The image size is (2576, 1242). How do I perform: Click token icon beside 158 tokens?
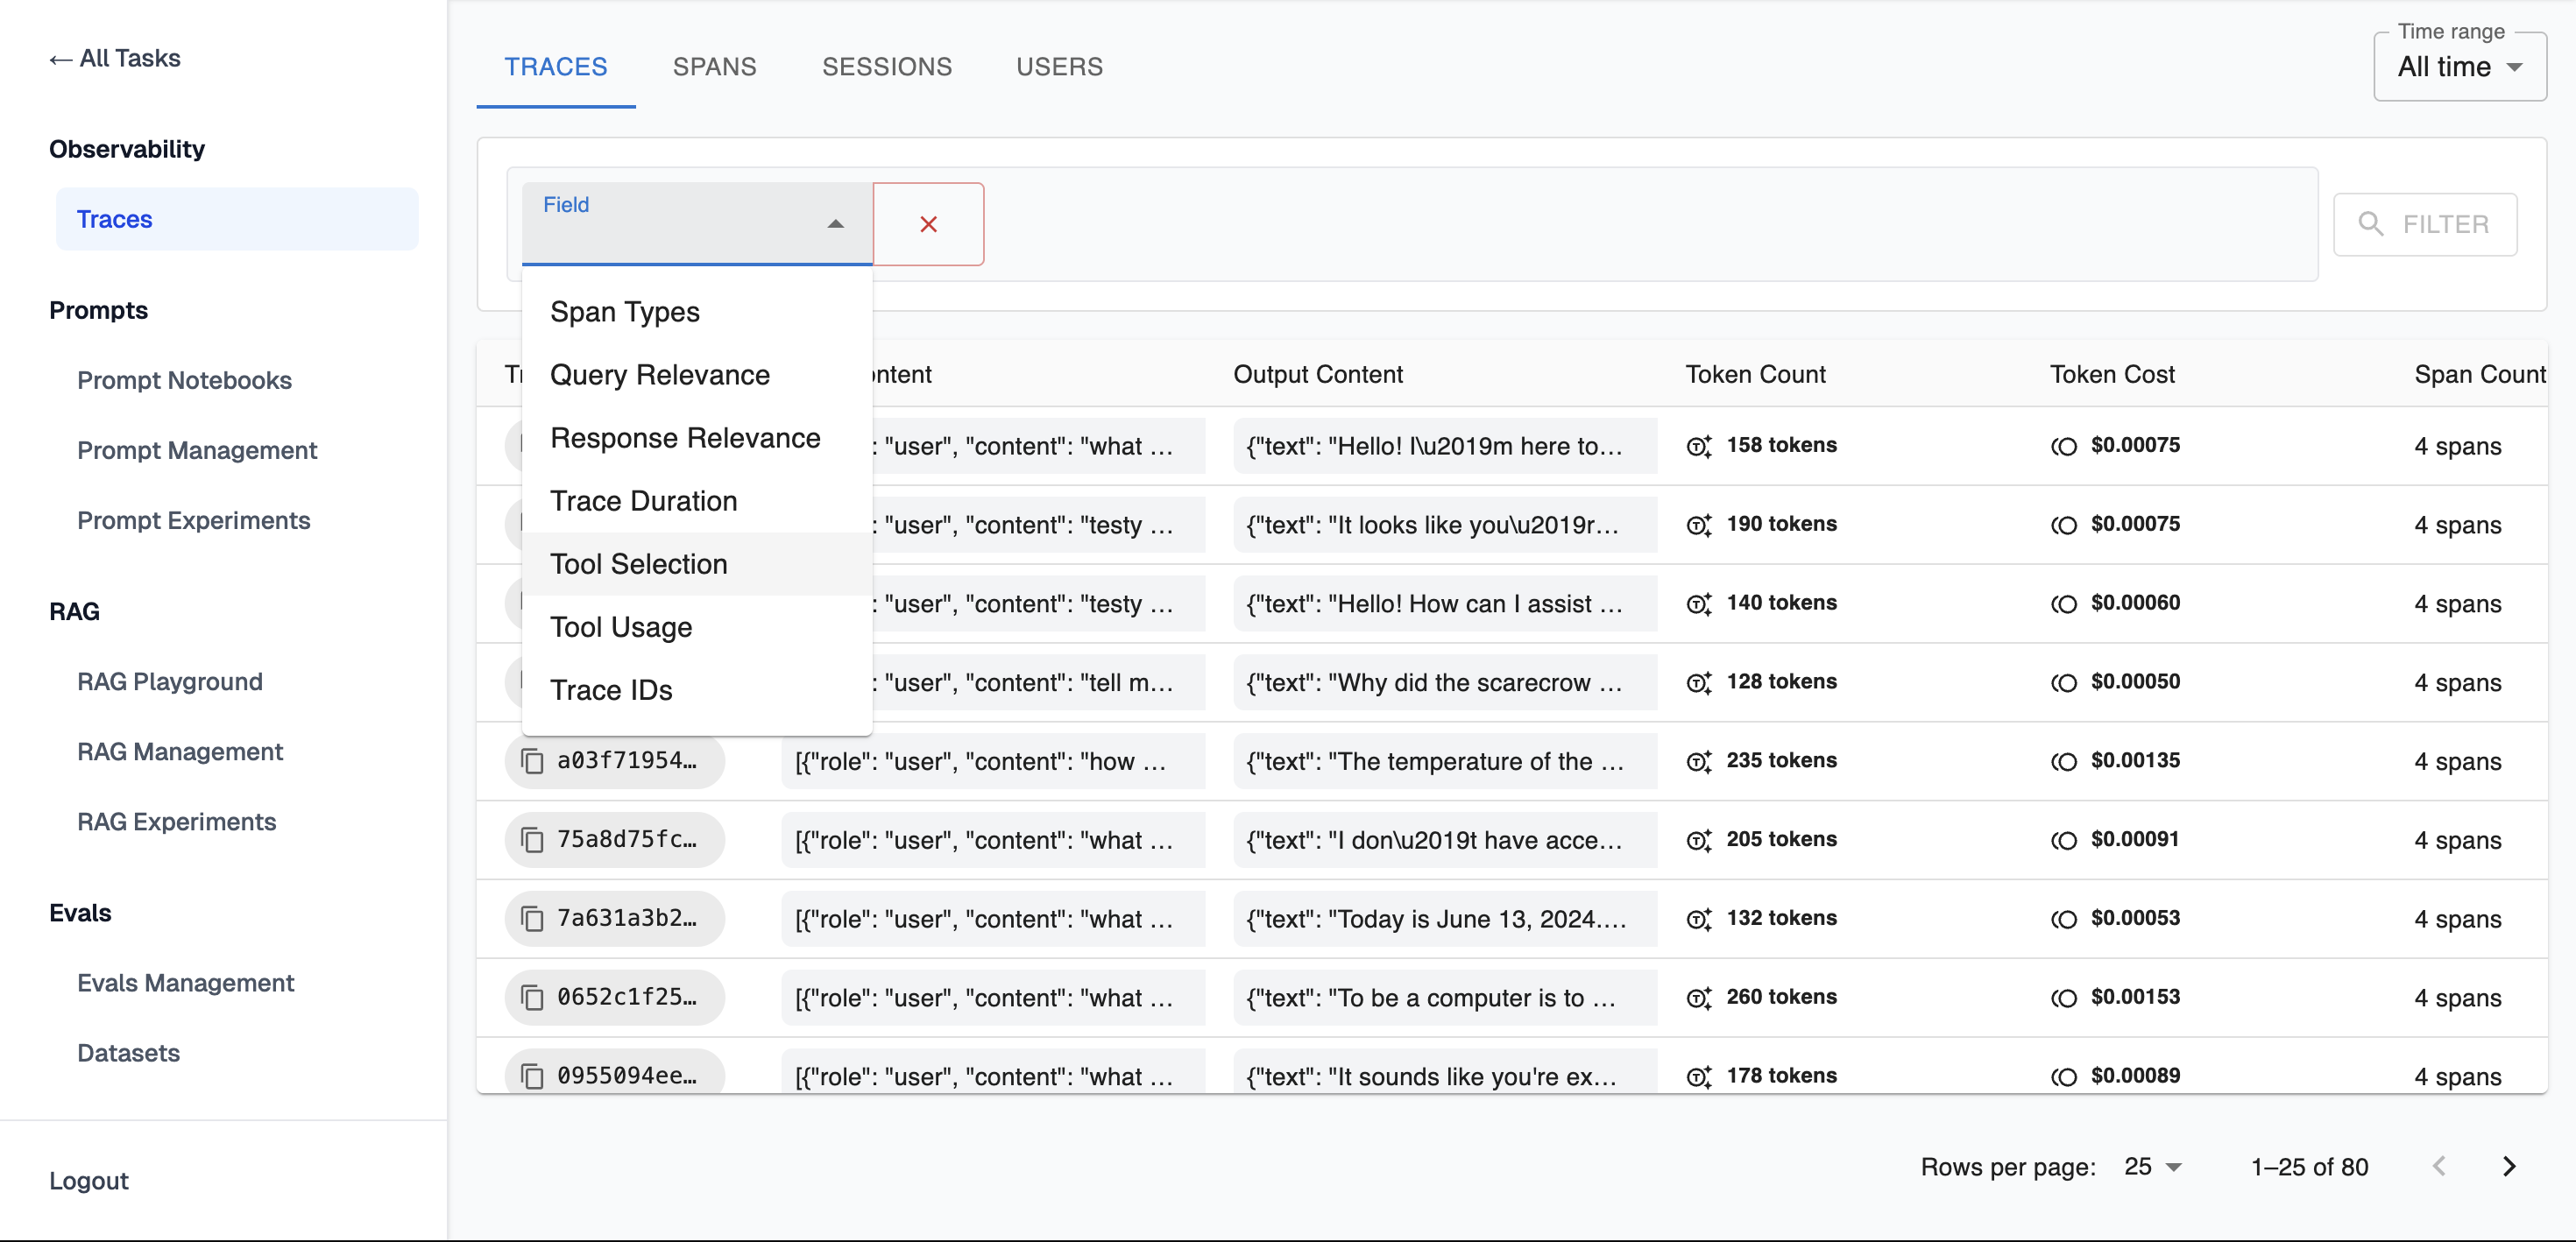click(x=1699, y=446)
